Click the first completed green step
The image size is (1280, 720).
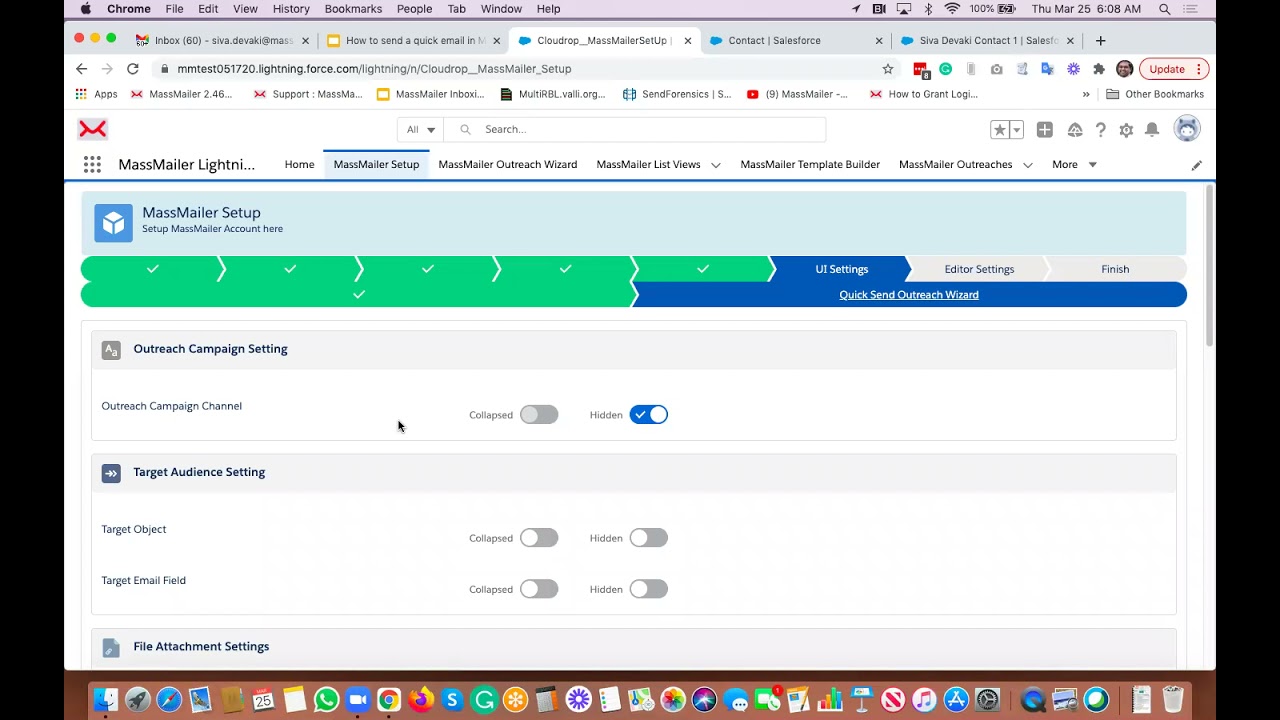tap(152, 269)
